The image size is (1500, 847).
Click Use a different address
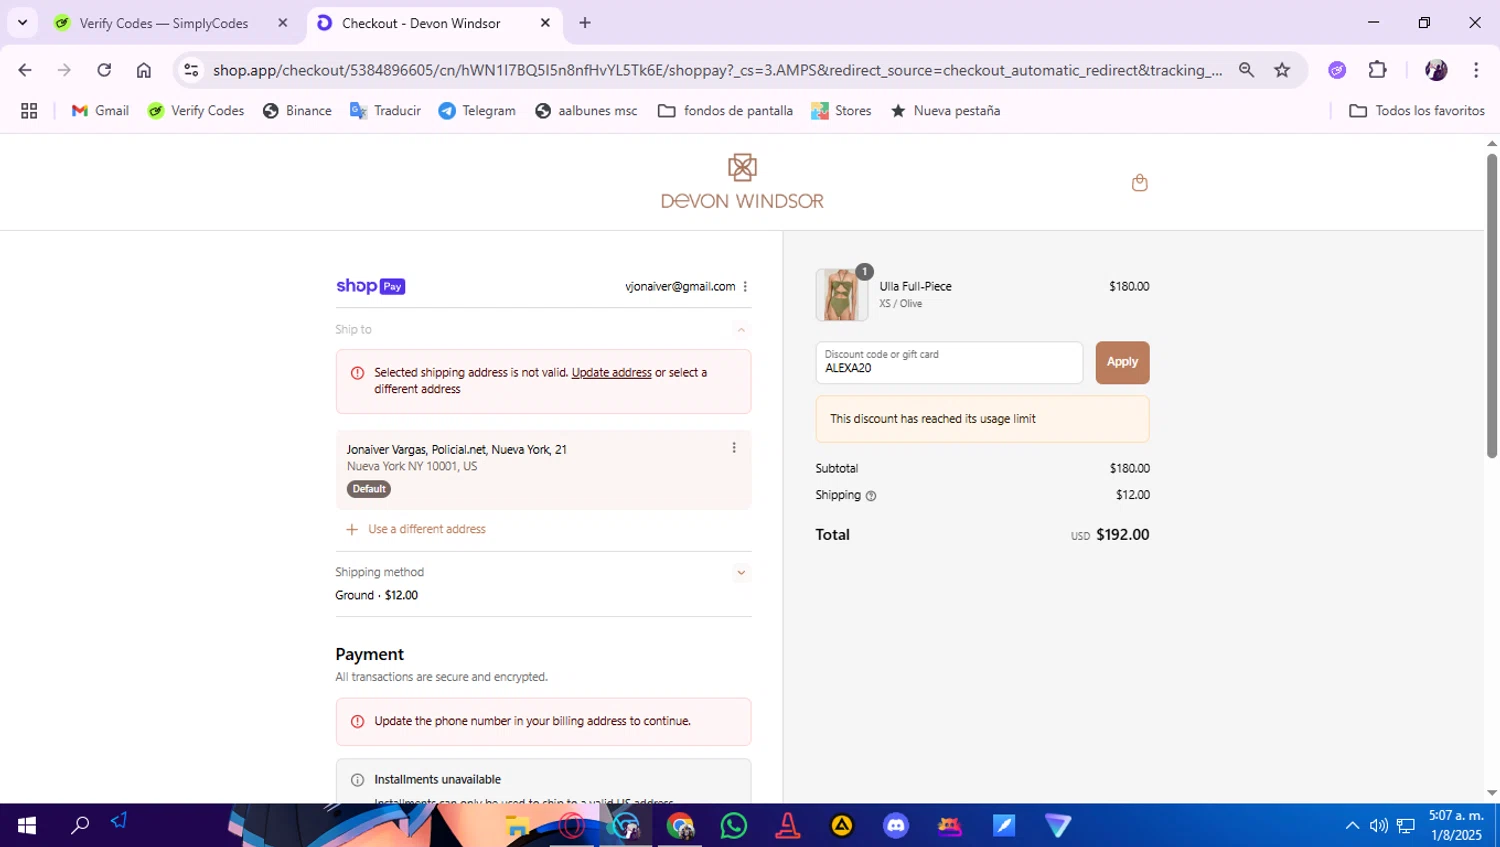[427, 530]
